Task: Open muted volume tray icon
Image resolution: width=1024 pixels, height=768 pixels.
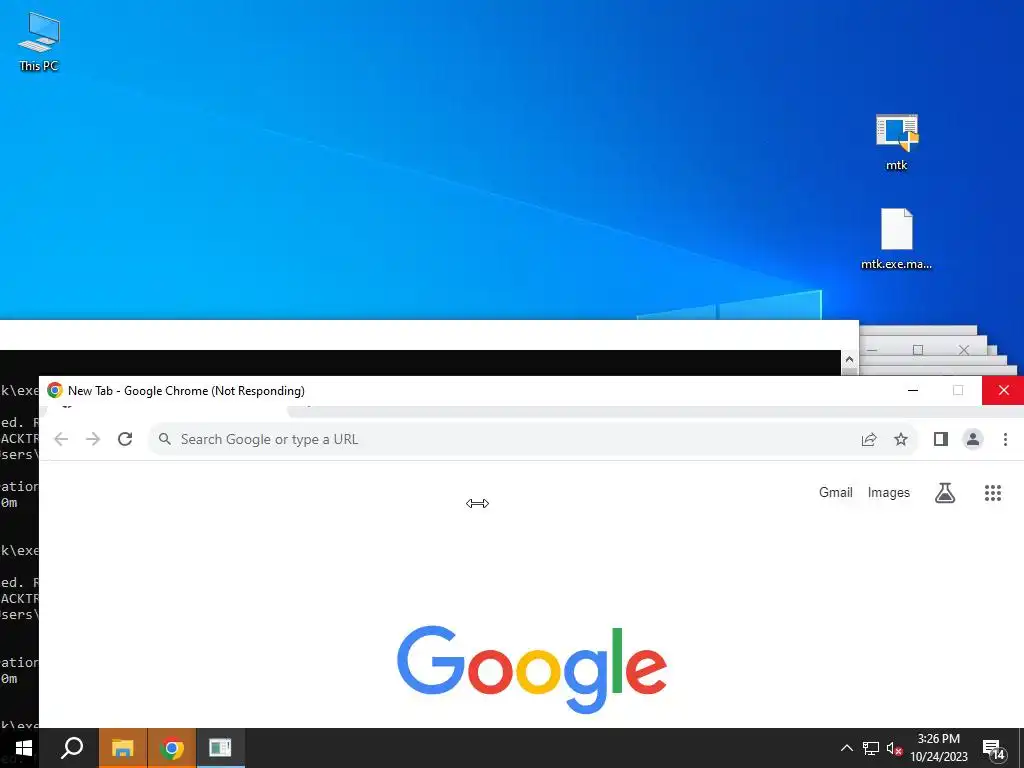Action: 894,748
